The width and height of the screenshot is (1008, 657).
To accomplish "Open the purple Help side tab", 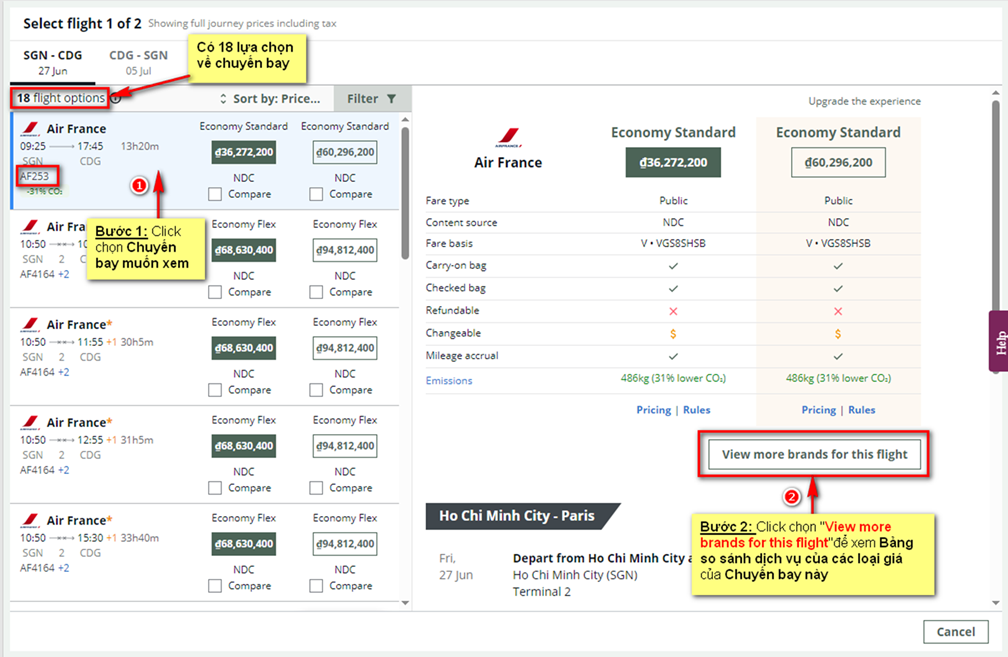I will [998, 341].
